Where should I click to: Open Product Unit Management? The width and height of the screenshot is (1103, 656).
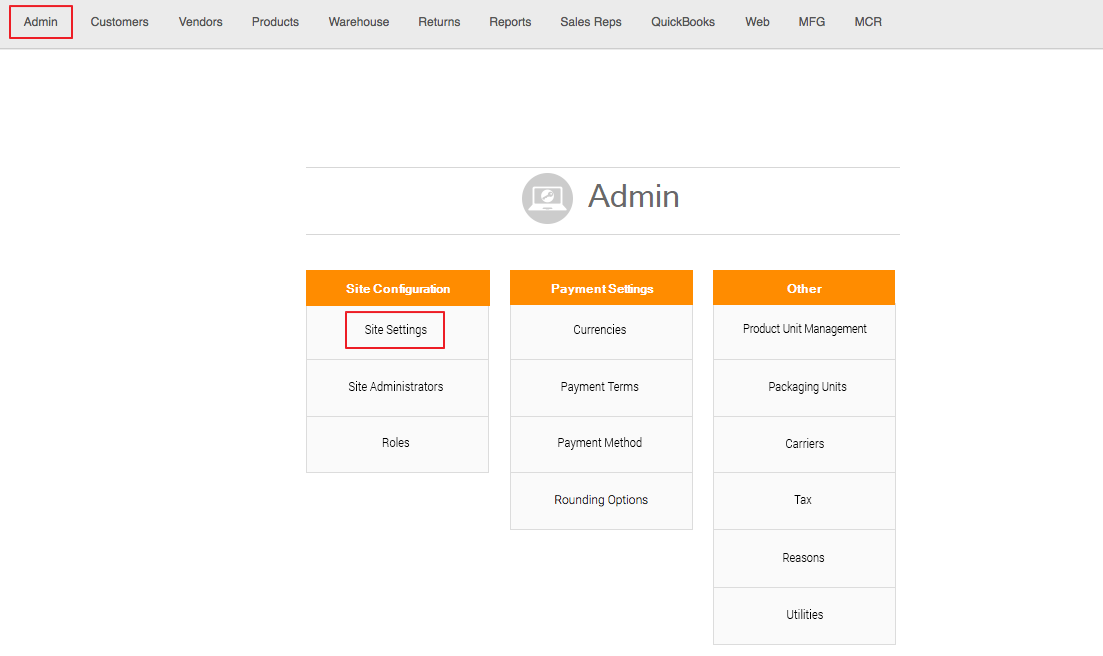[x=804, y=329]
